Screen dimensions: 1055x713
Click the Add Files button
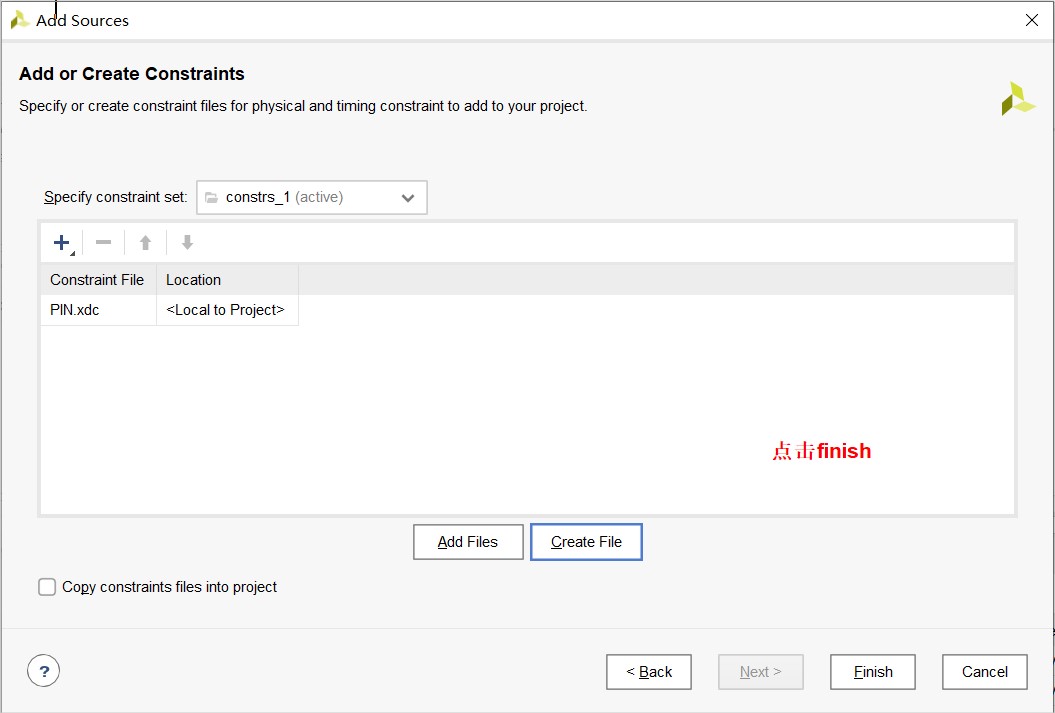[468, 542]
